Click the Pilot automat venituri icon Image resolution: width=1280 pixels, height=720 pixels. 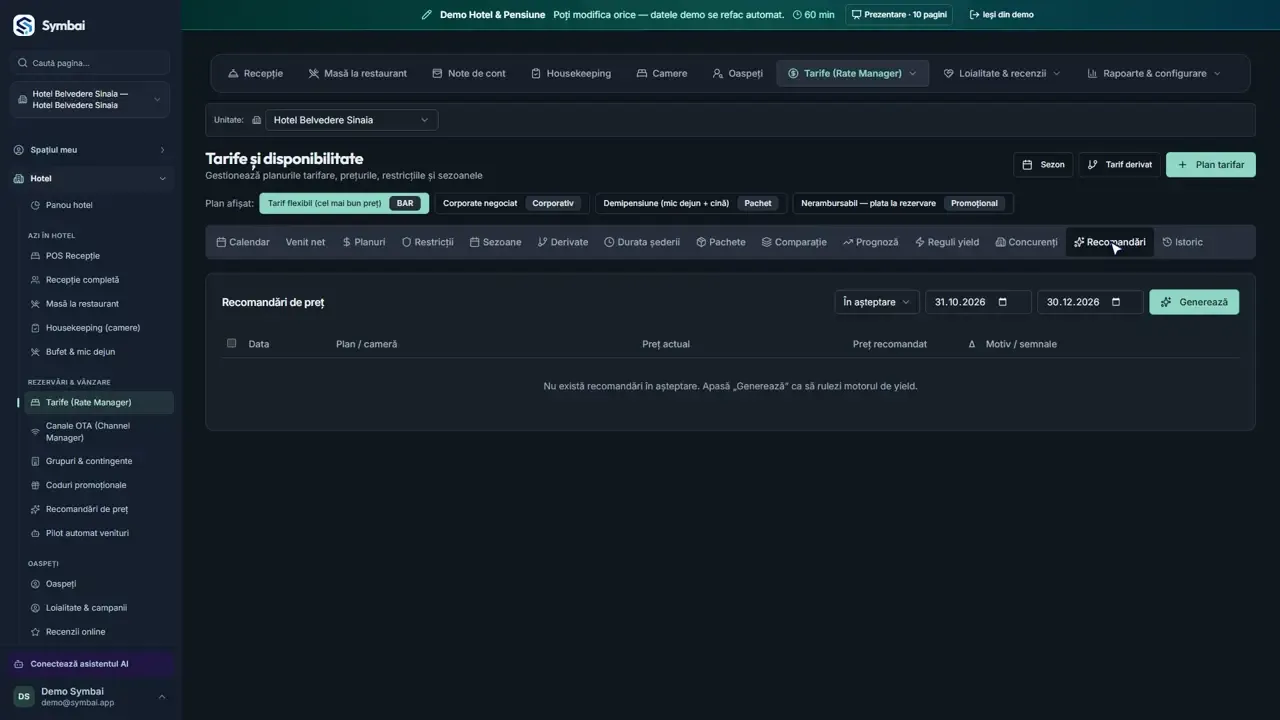(36, 533)
